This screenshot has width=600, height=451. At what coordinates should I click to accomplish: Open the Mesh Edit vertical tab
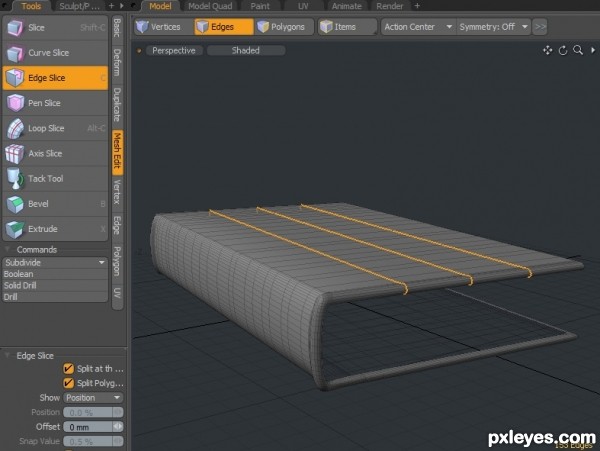[x=117, y=151]
